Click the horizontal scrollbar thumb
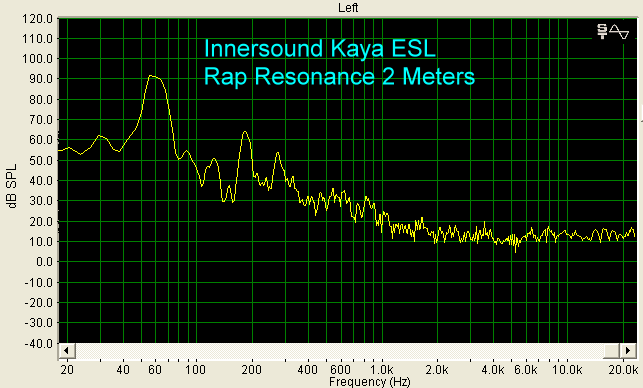The height and width of the screenshot is (388, 643). (x=611, y=351)
